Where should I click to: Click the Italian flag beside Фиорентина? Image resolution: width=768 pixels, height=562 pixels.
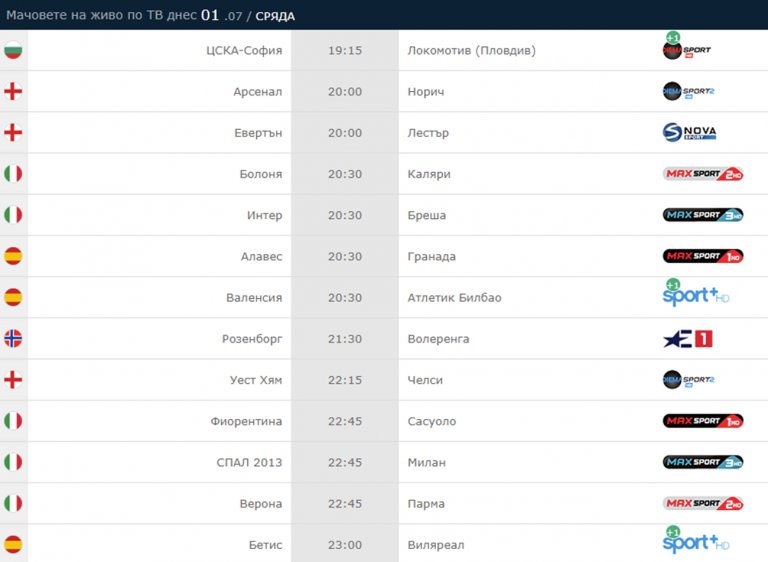point(13,421)
